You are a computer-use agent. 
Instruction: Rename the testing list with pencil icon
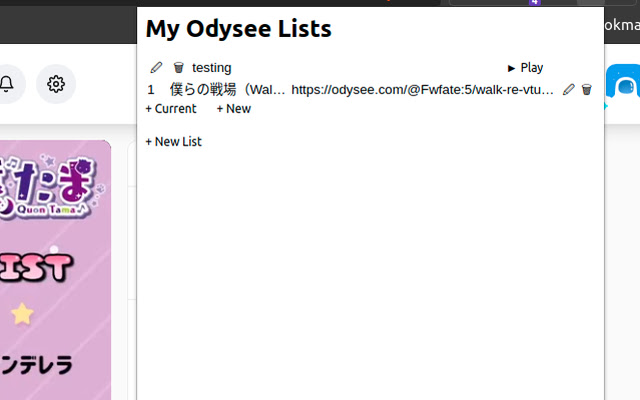coord(156,68)
